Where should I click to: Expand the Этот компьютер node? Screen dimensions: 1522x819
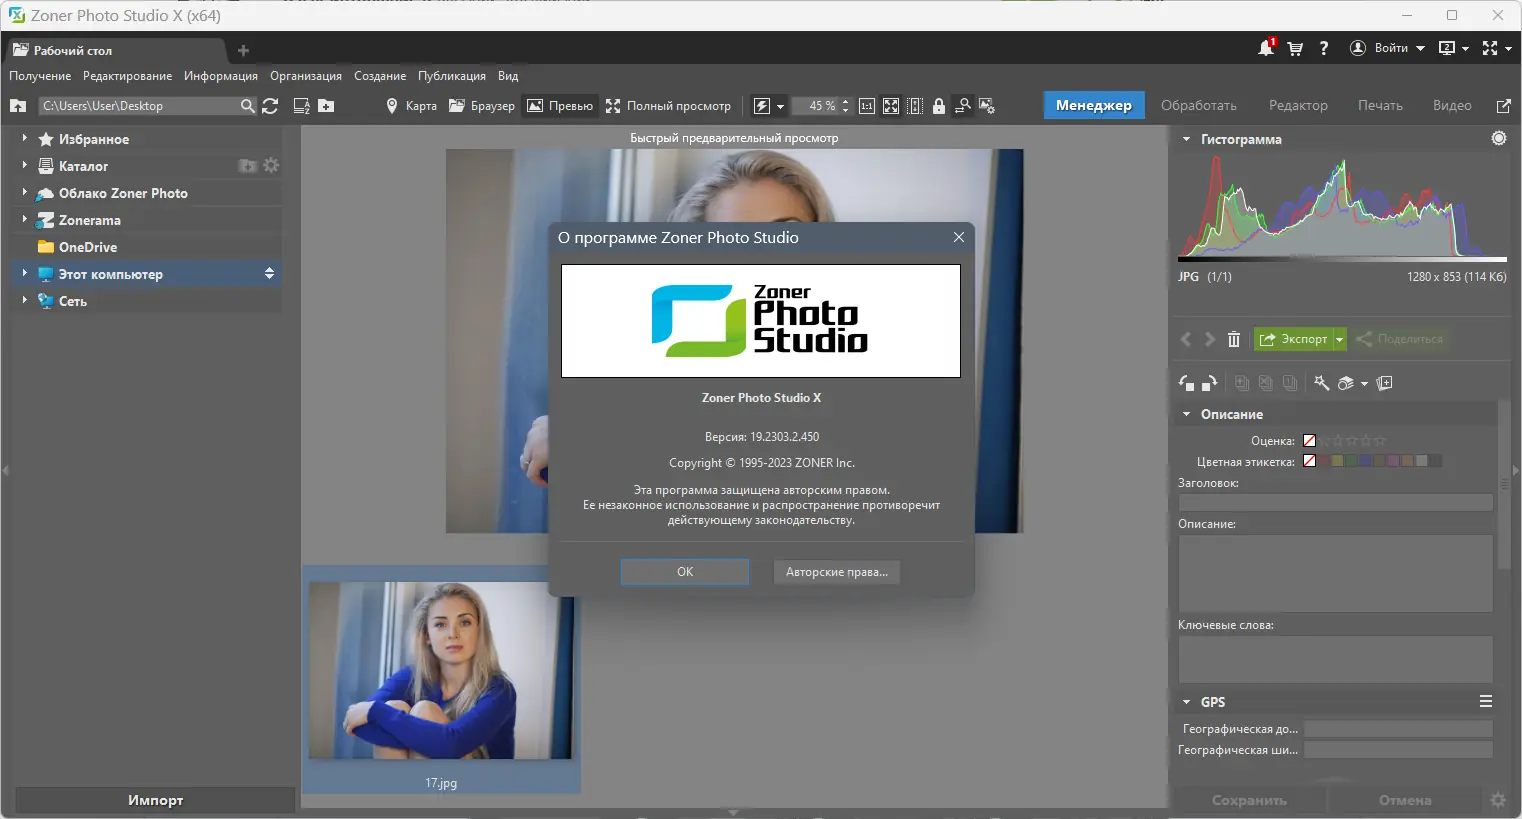point(24,274)
